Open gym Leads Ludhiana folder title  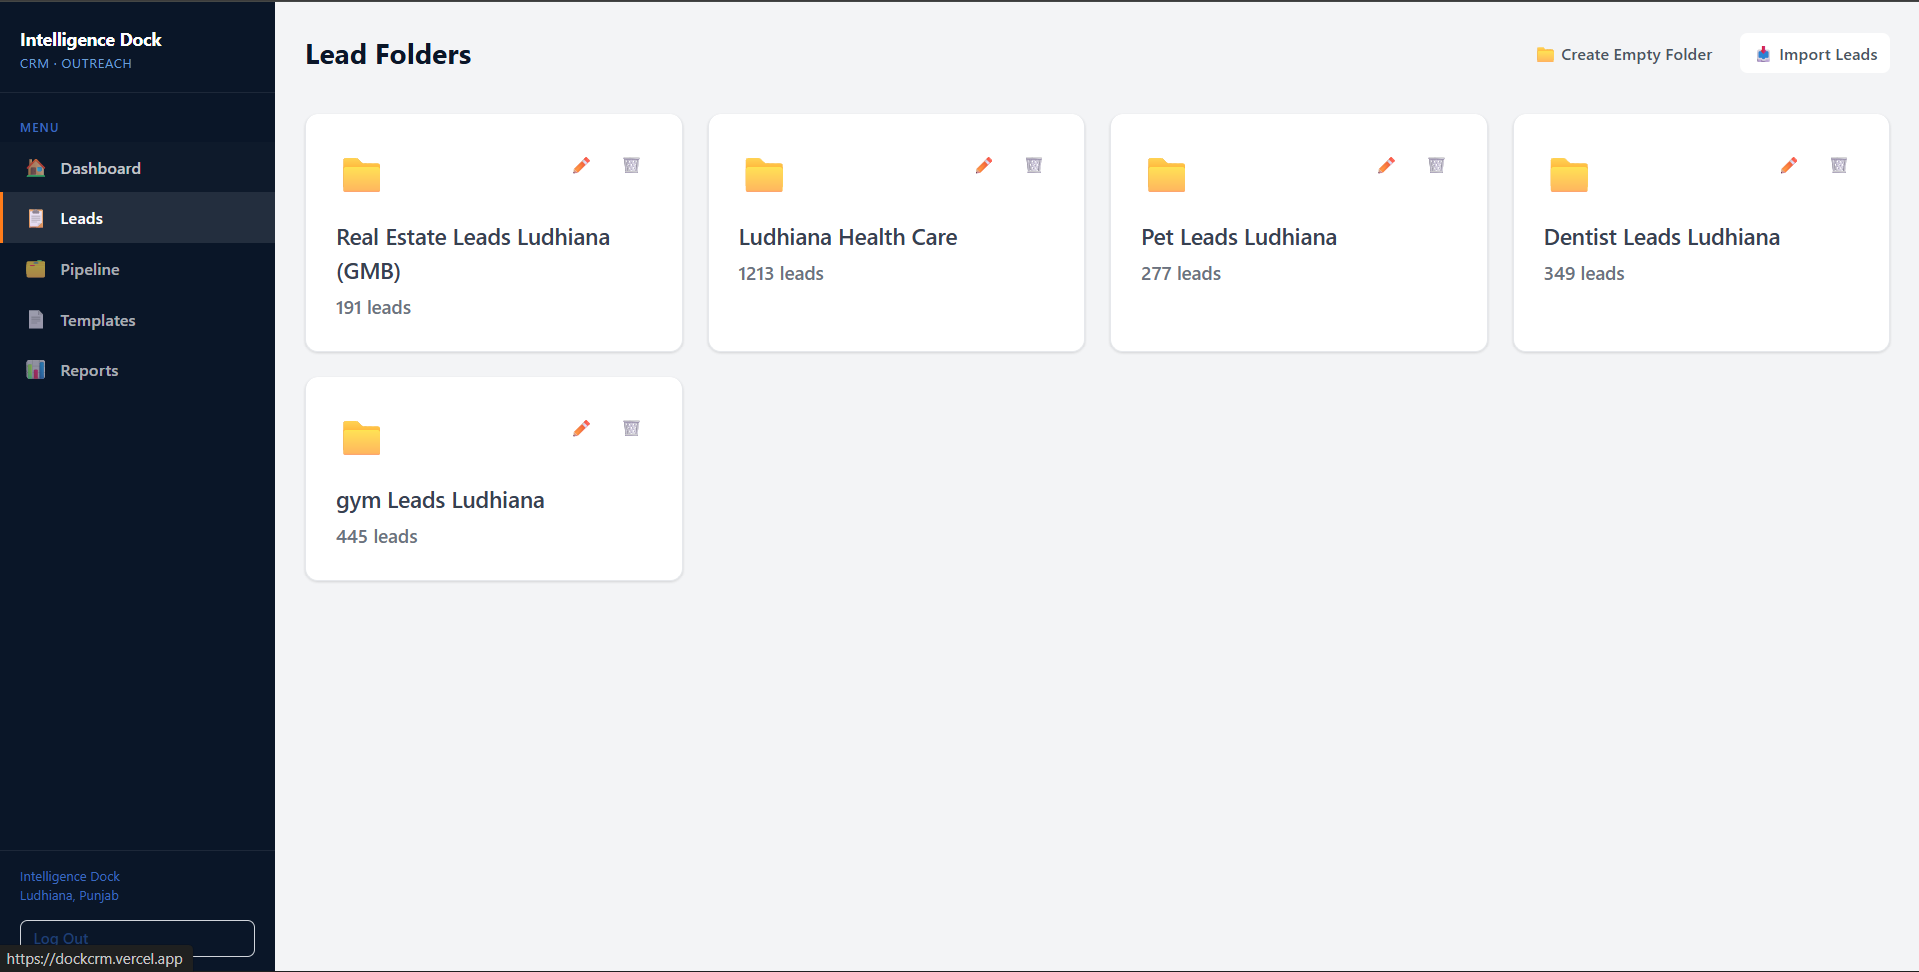tap(440, 500)
